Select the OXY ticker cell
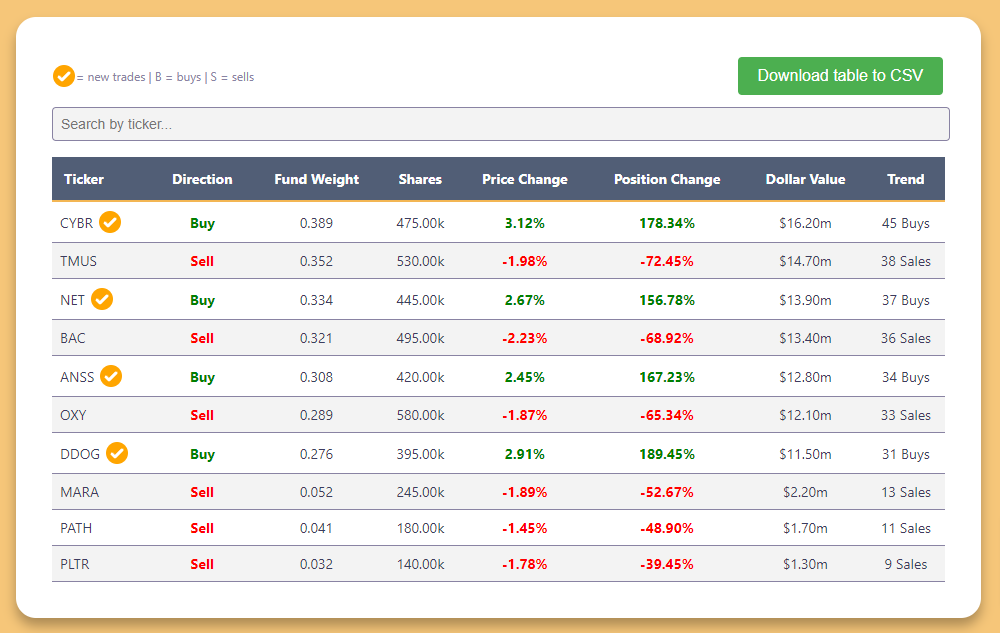This screenshot has width=1000, height=633. coord(73,416)
